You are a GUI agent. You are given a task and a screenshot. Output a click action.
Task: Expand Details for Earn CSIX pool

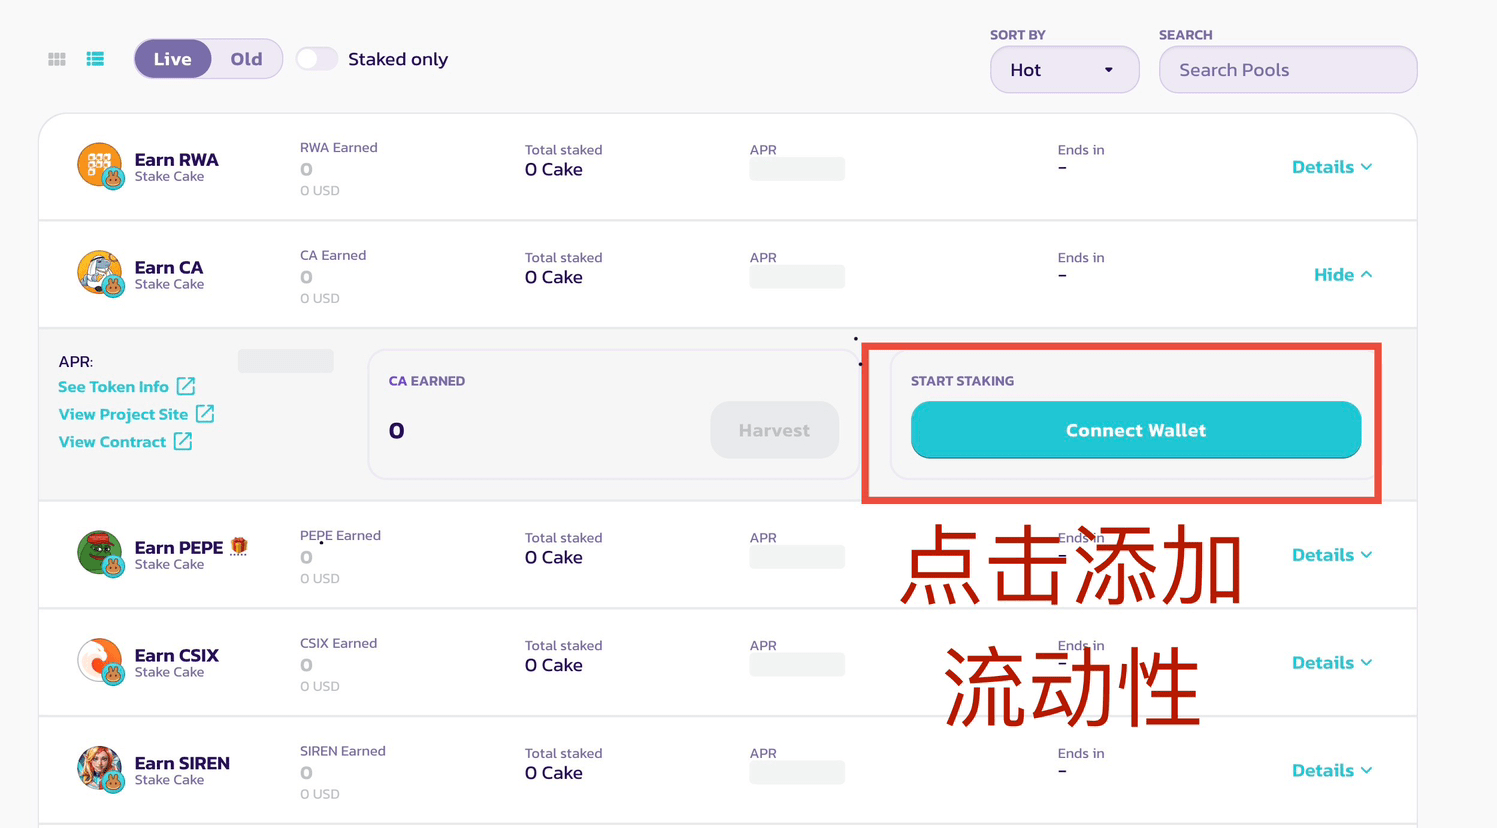(1331, 663)
